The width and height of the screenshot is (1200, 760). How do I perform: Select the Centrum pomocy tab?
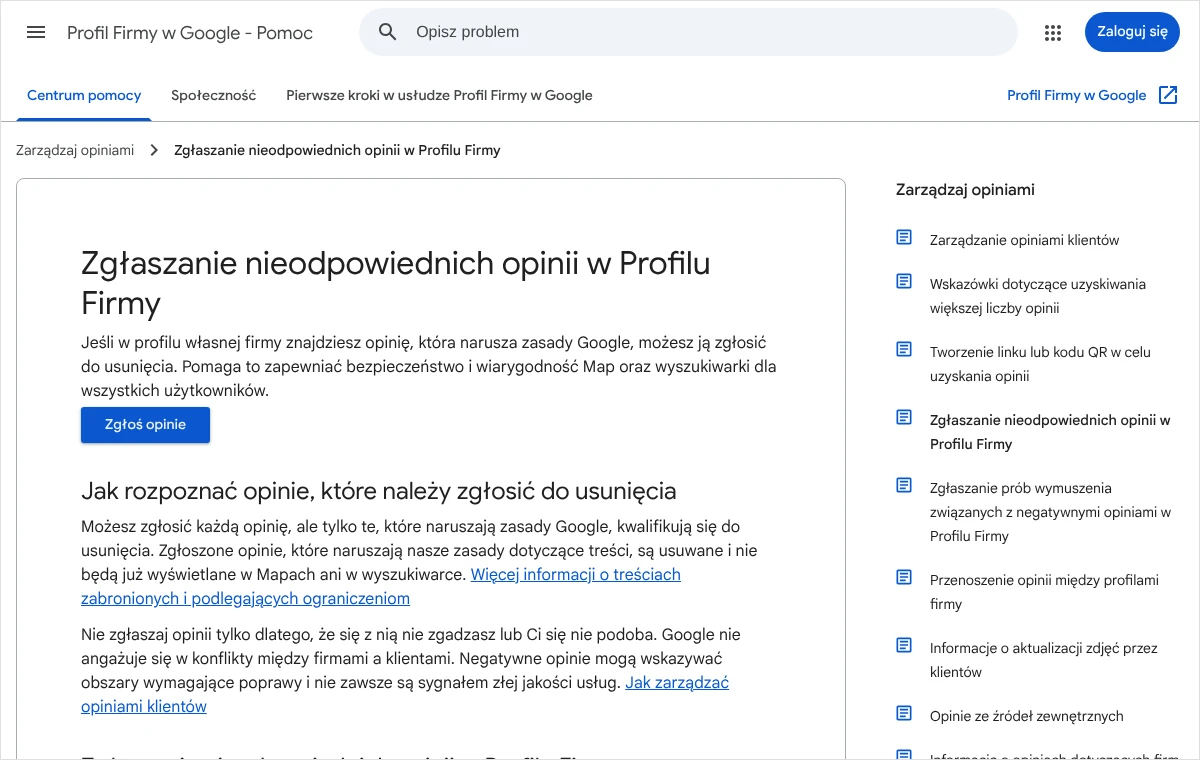84,96
